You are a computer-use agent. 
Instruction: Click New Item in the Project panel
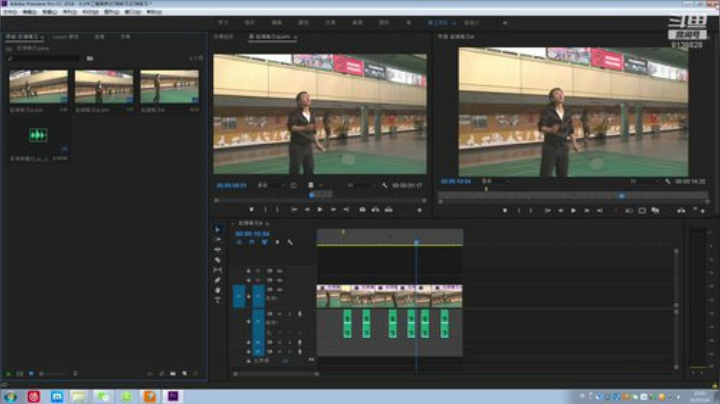184,374
